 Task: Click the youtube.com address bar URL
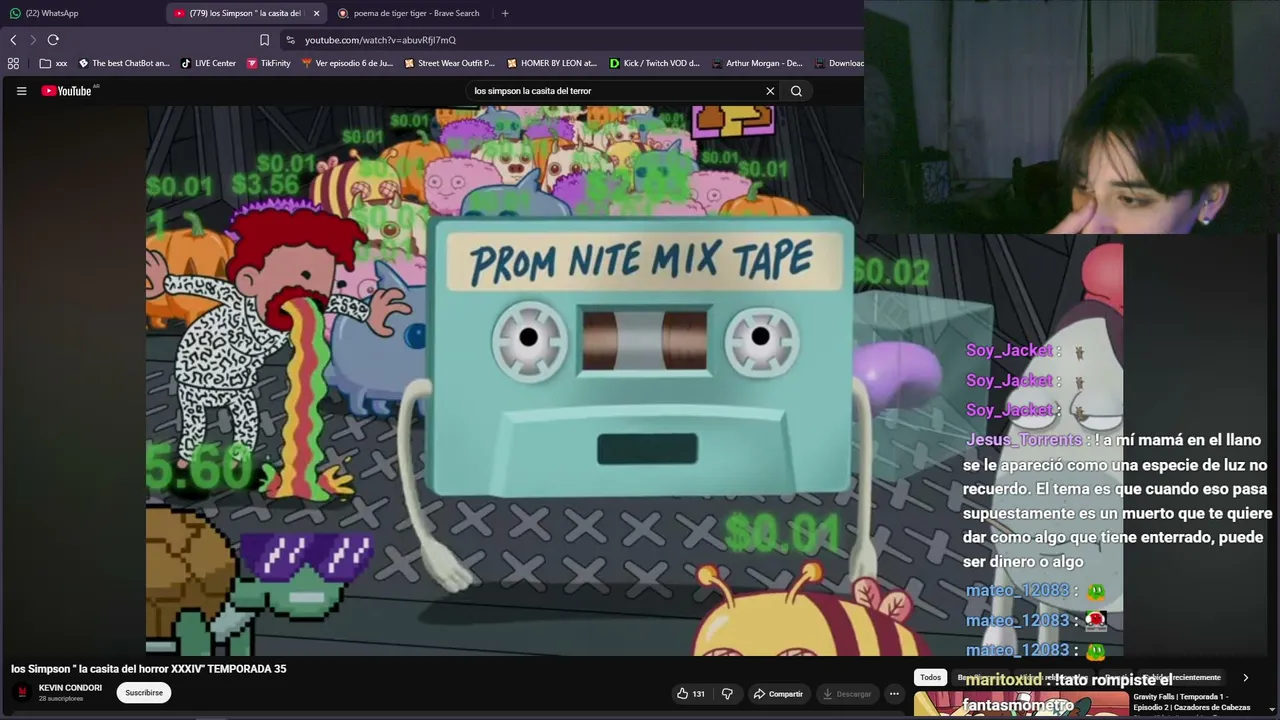tap(380, 40)
